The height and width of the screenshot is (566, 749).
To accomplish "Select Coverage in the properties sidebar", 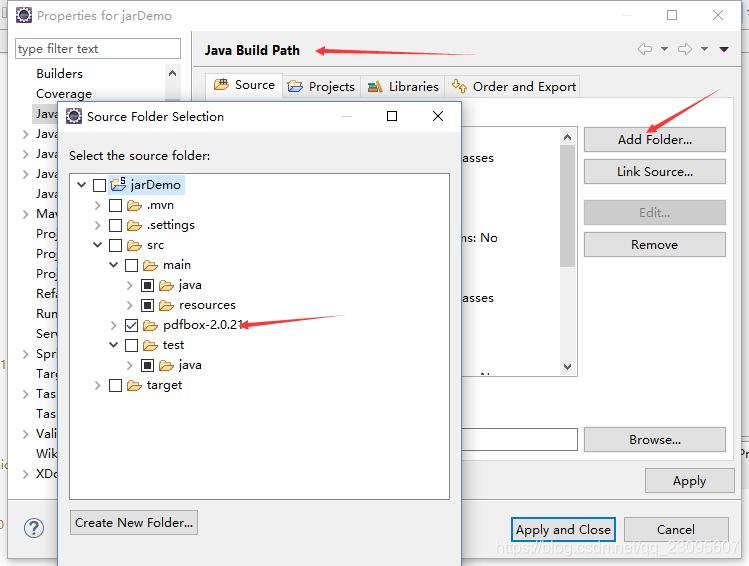I will point(64,94).
